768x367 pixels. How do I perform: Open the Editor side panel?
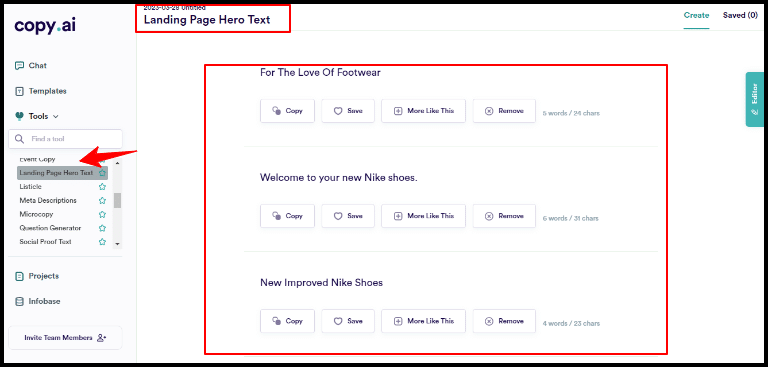(x=754, y=99)
